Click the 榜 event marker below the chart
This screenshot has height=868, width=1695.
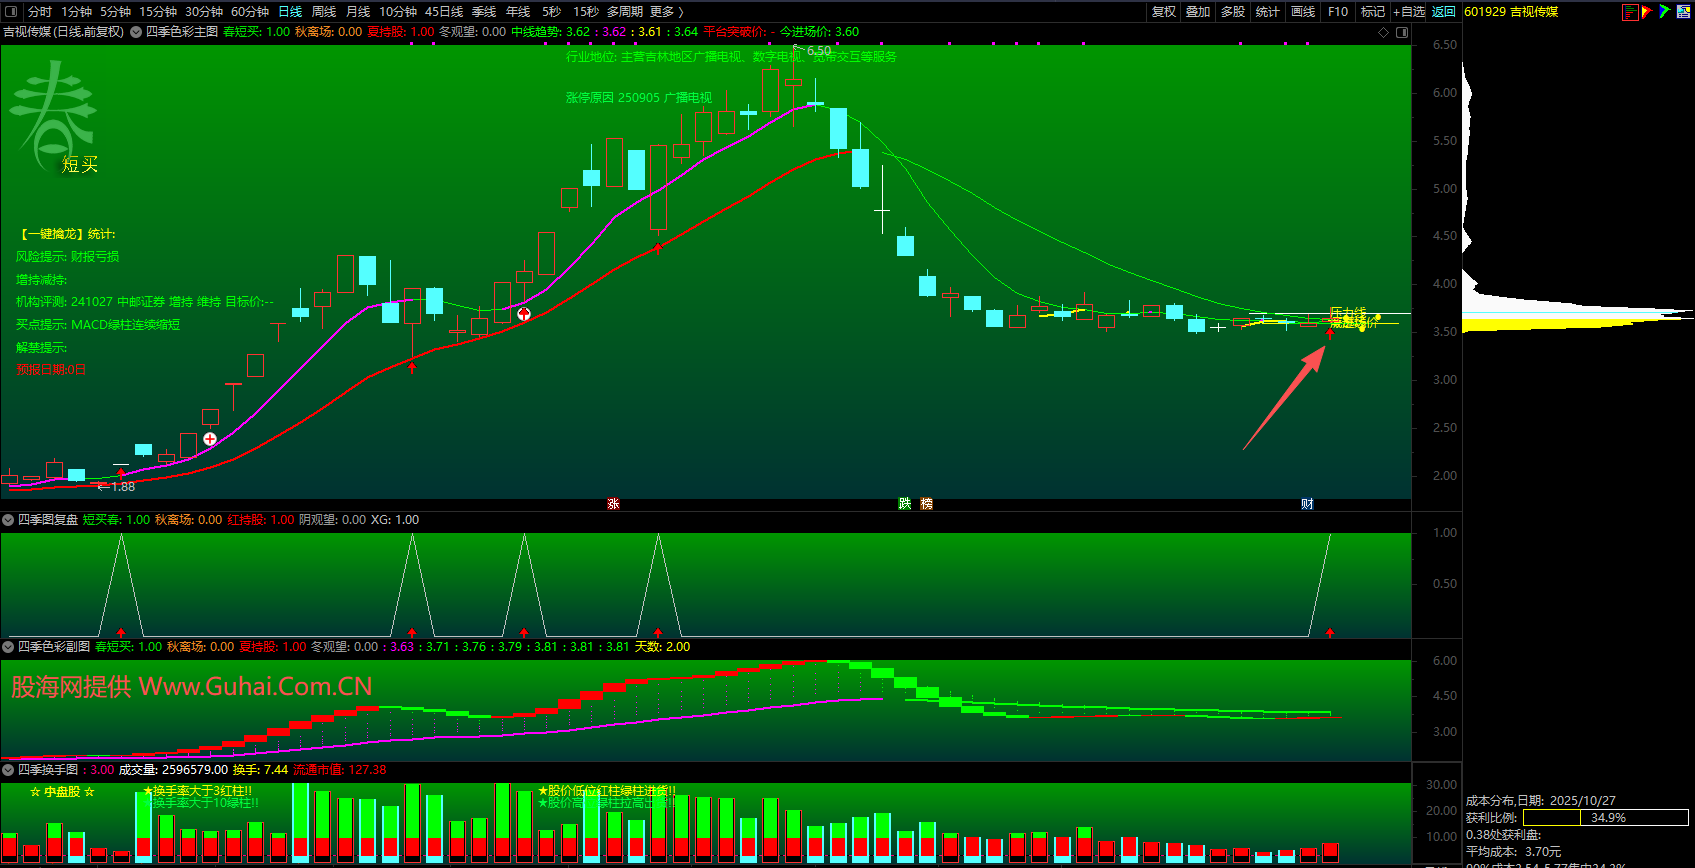pyautogui.click(x=926, y=504)
